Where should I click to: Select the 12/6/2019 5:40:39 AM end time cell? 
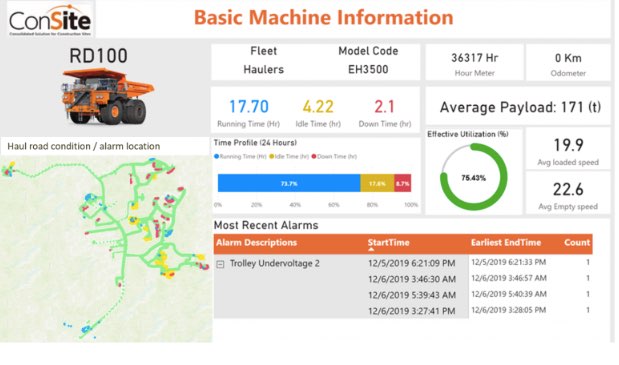(509, 294)
